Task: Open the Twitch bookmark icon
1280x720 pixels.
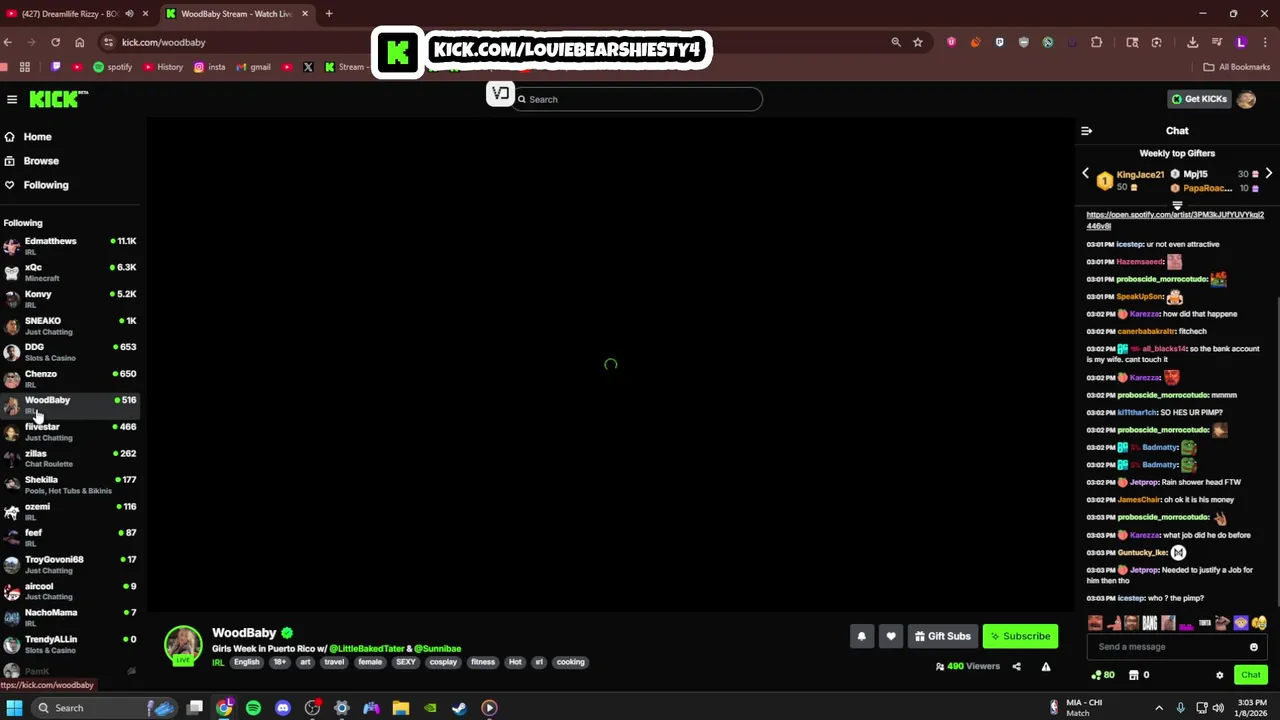Action: [x=55, y=67]
